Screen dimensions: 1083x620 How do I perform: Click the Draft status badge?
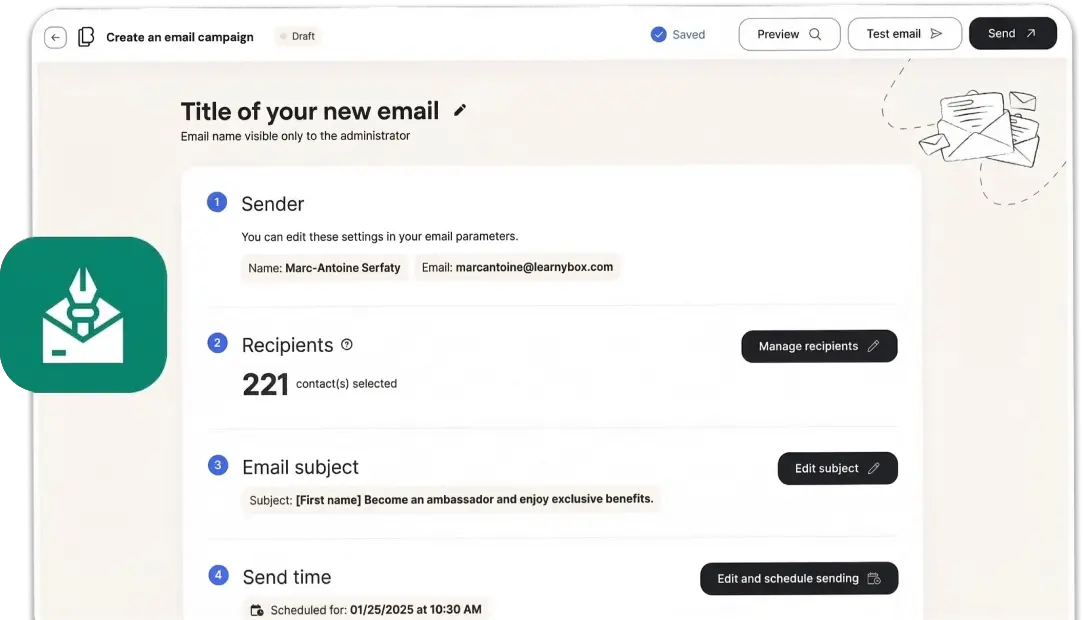297,36
